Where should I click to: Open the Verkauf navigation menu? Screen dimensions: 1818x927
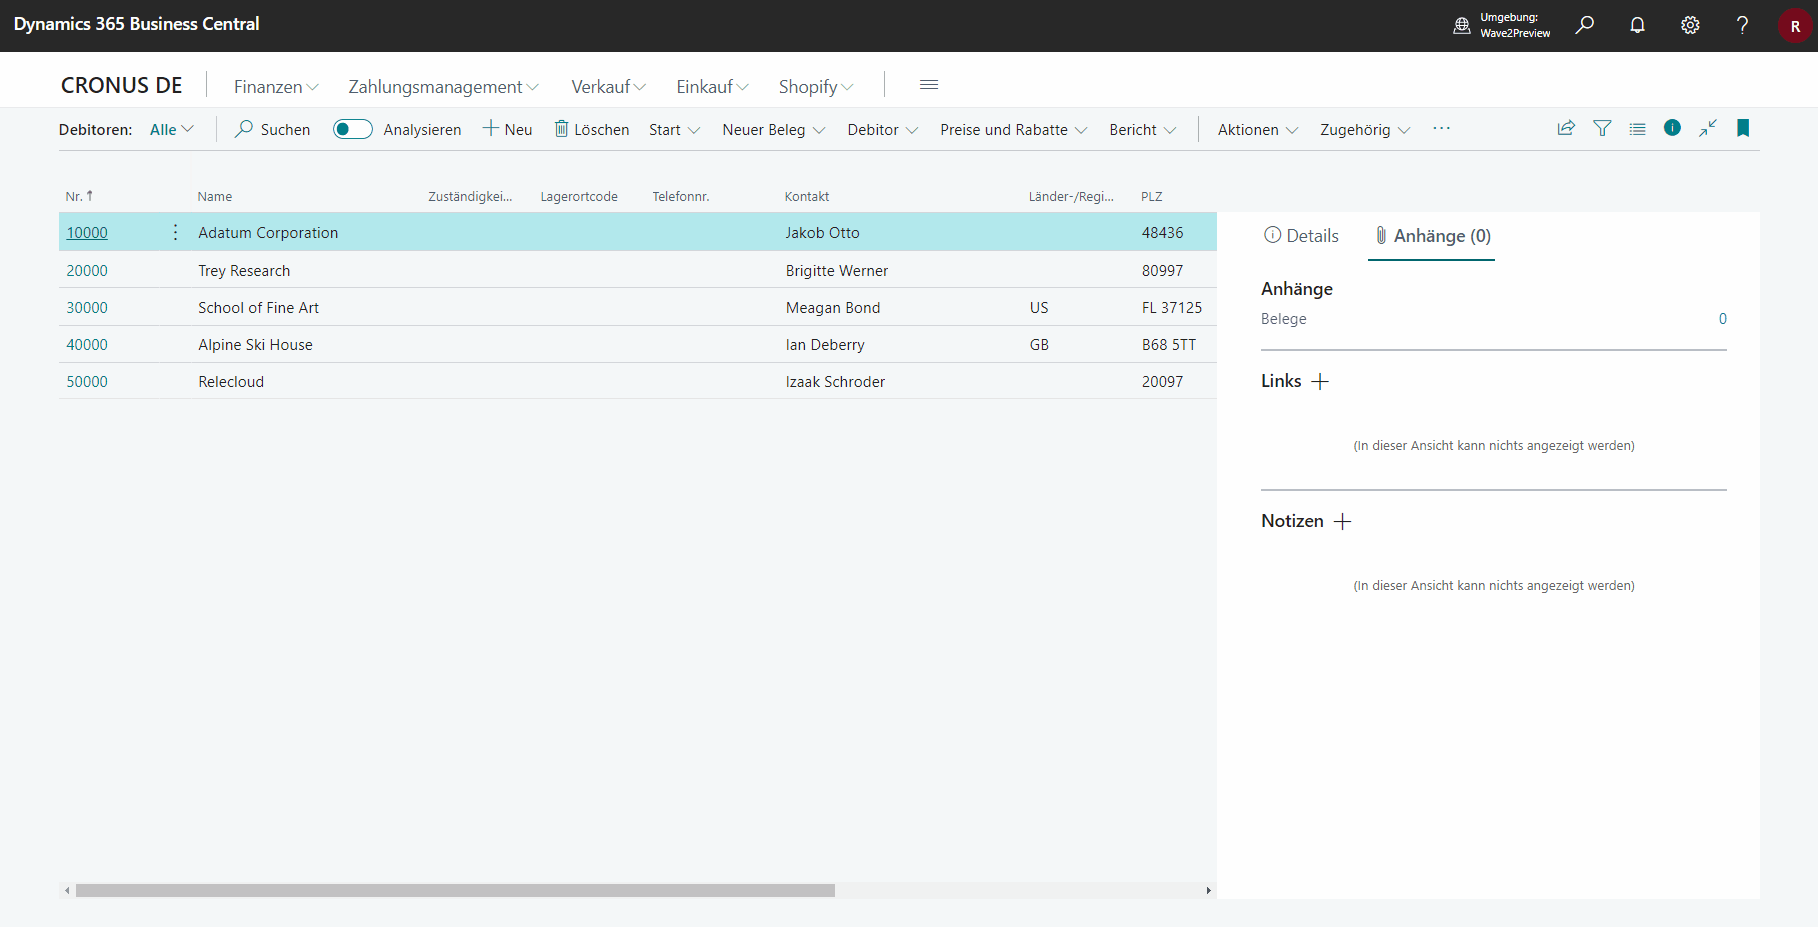tap(608, 87)
